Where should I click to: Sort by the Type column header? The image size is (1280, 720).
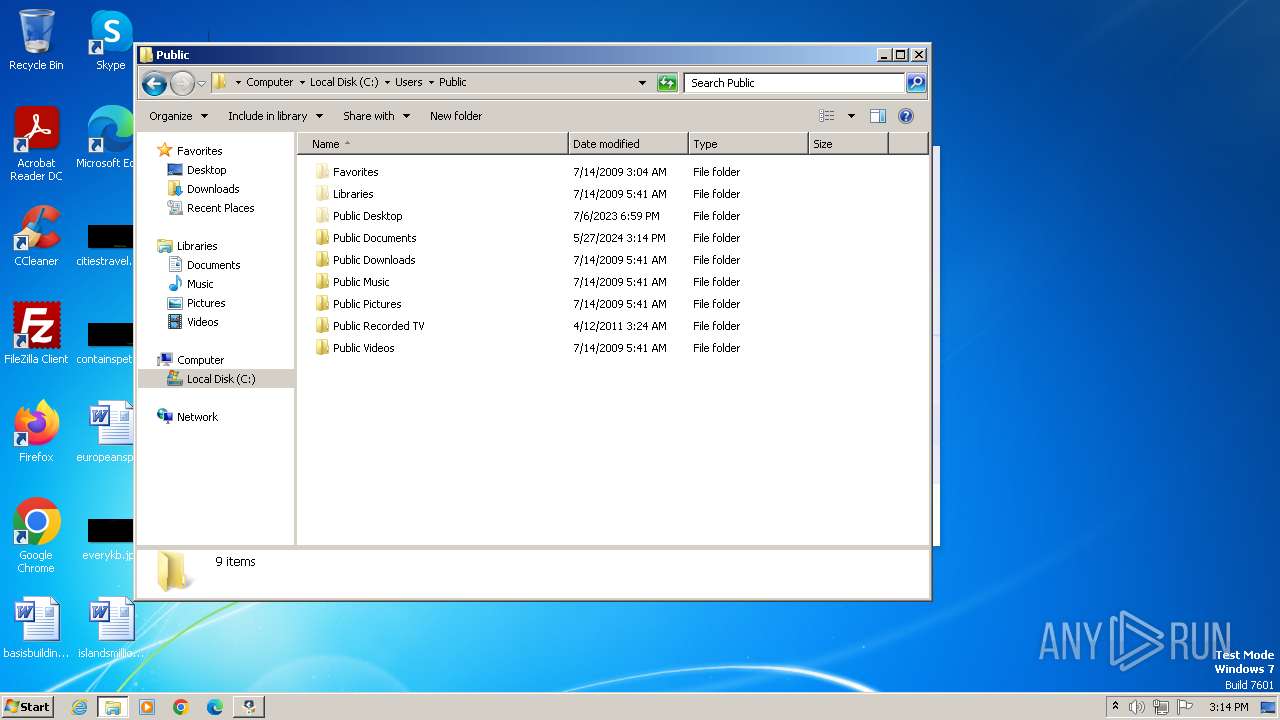[748, 144]
